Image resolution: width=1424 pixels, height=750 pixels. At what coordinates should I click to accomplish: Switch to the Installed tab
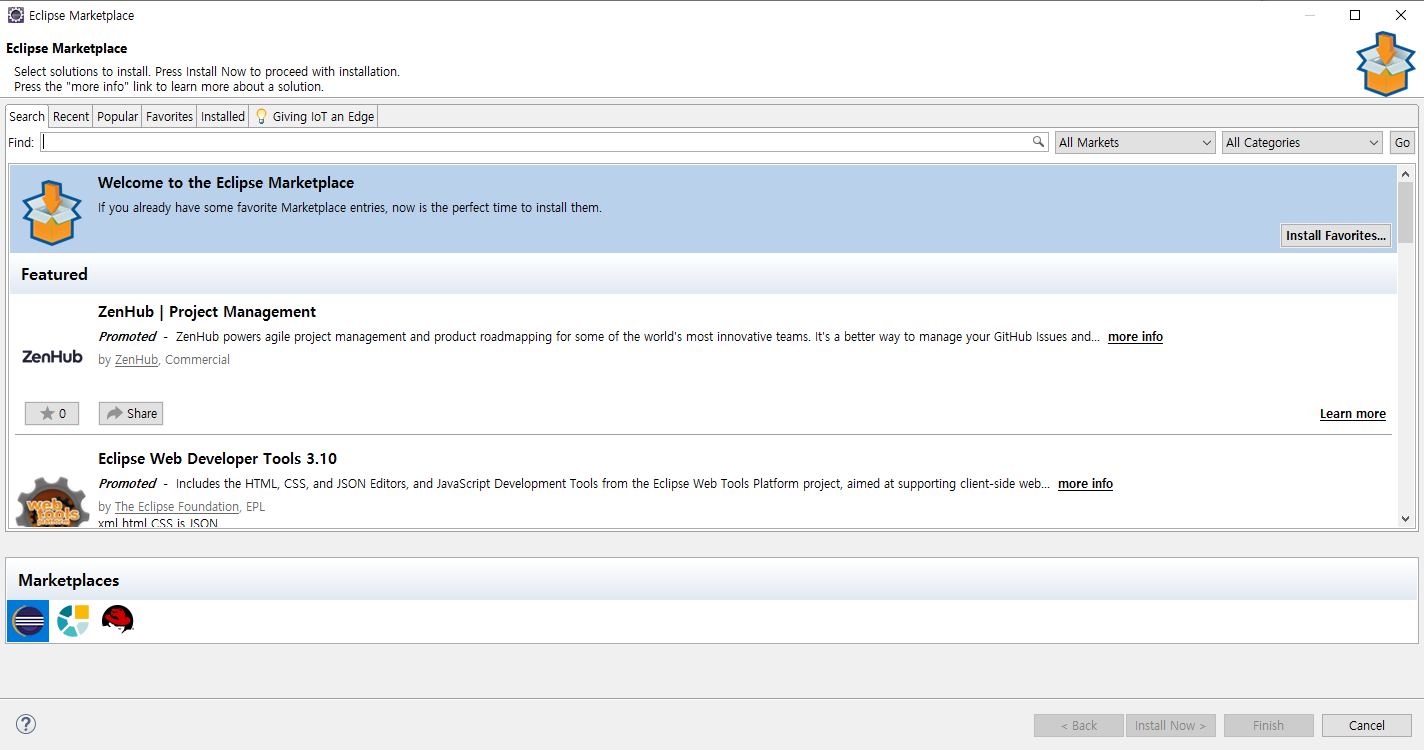point(223,116)
